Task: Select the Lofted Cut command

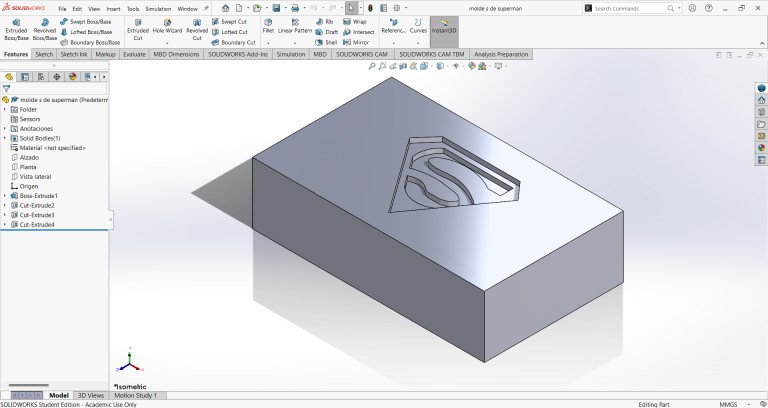Action: [230, 32]
